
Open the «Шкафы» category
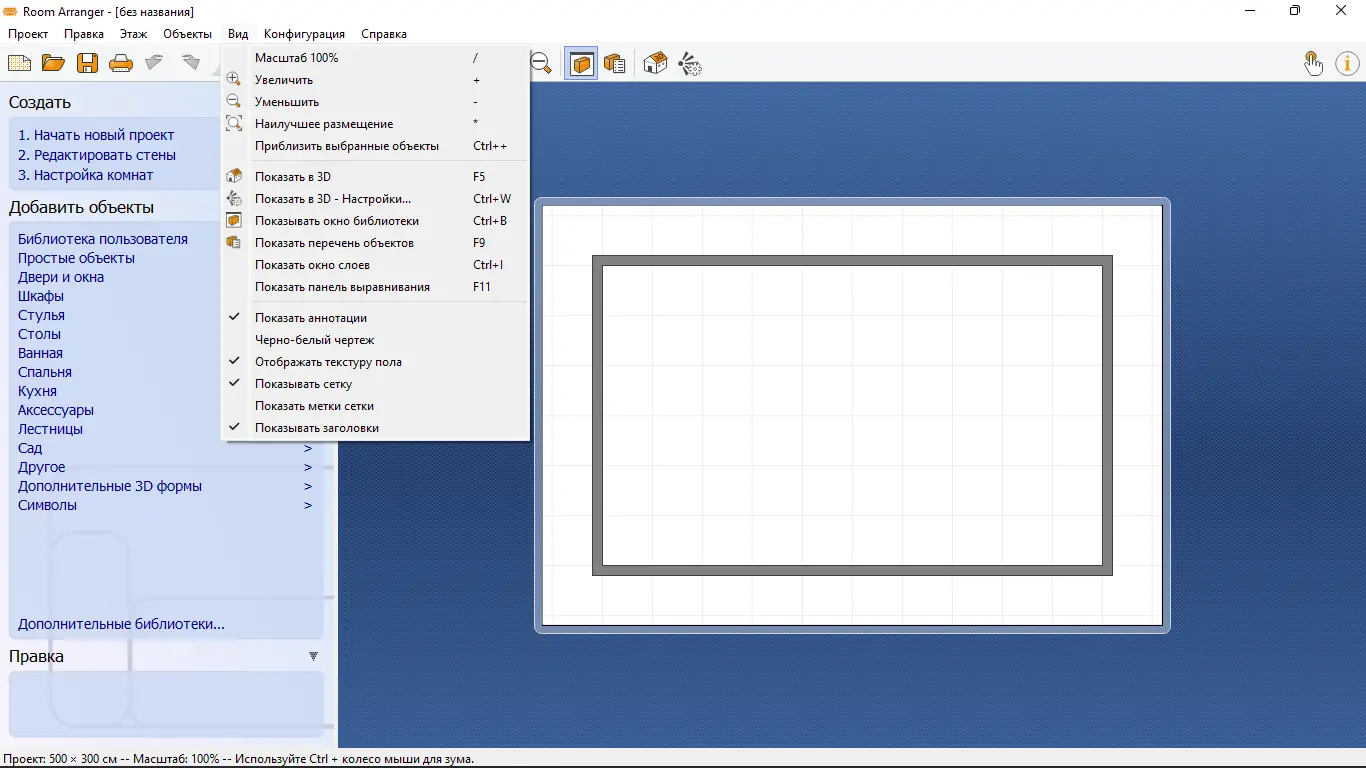pyautogui.click(x=41, y=296)
